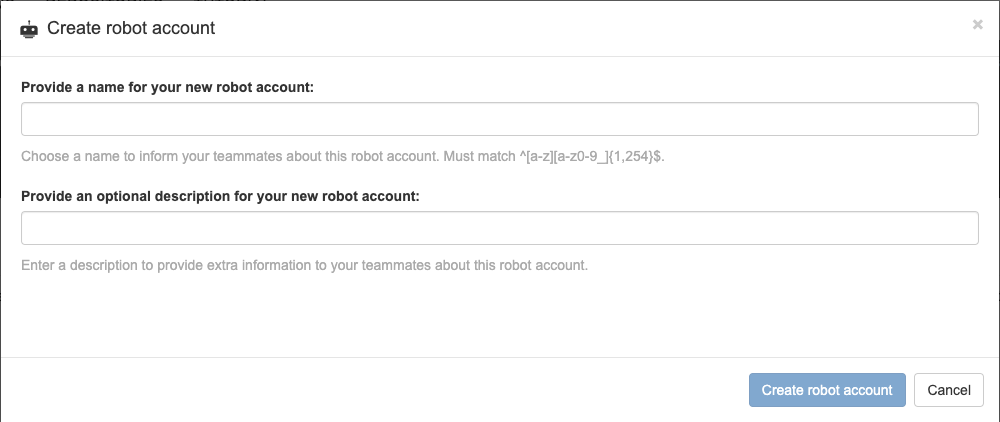Click the 'Provide a name' field label
Viewport: 1000px width, 422px height.
coord(168,87)
